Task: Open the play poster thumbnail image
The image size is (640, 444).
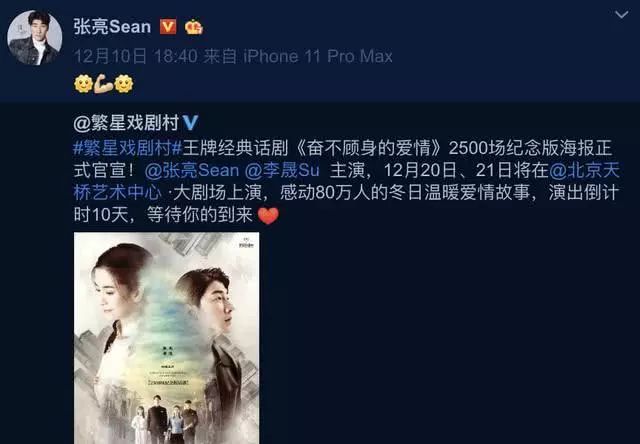Action: pos(167,338)
